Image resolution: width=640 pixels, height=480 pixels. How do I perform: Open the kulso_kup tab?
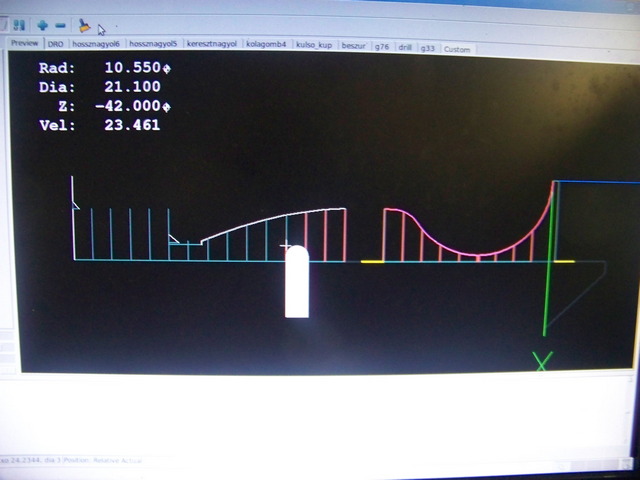tap(316, 46)
